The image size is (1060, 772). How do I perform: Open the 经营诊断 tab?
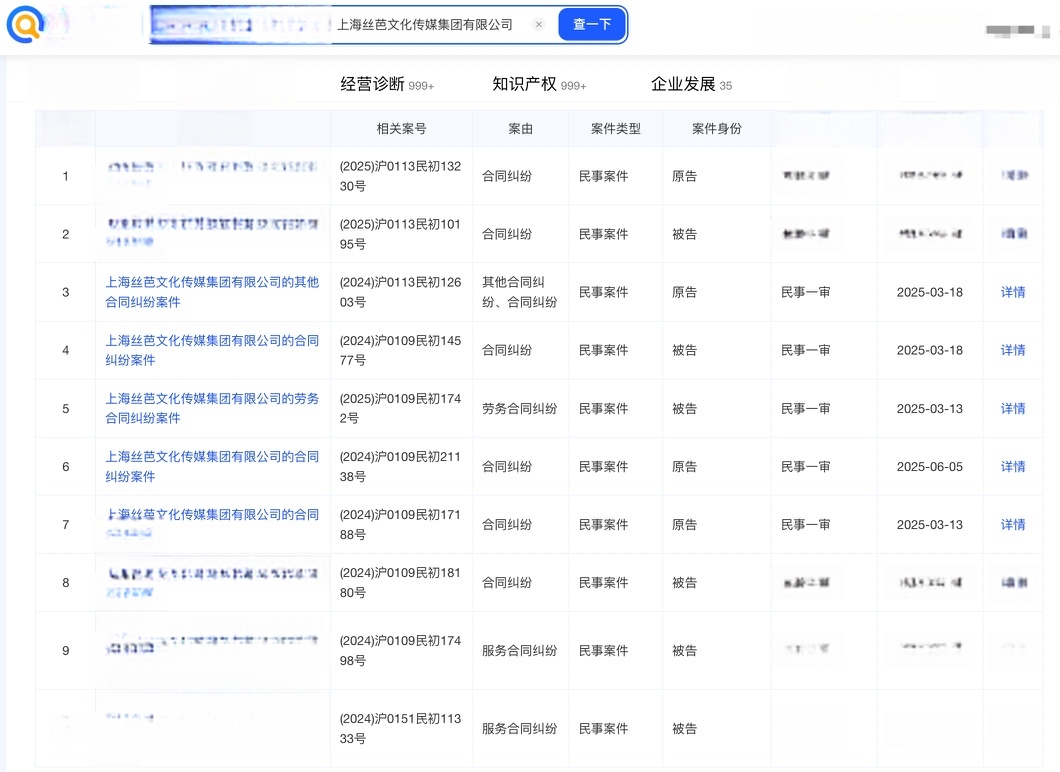click(x=387, y=85)
